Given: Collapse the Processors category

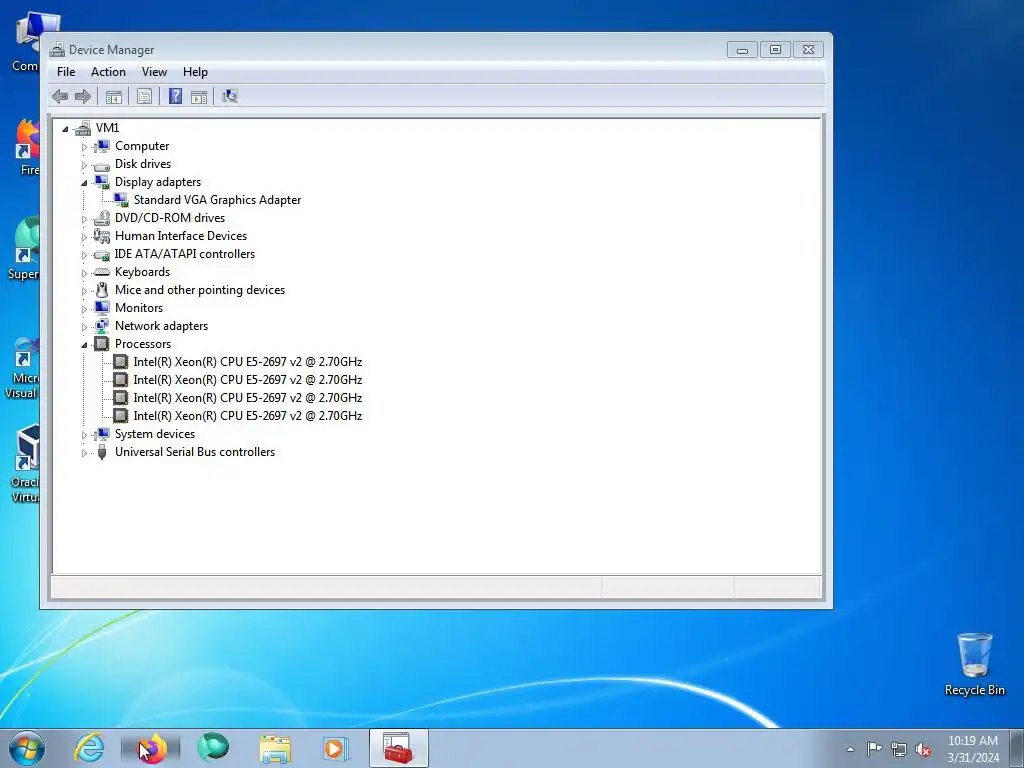Looking at the screenshot, I should click(84, 345).
